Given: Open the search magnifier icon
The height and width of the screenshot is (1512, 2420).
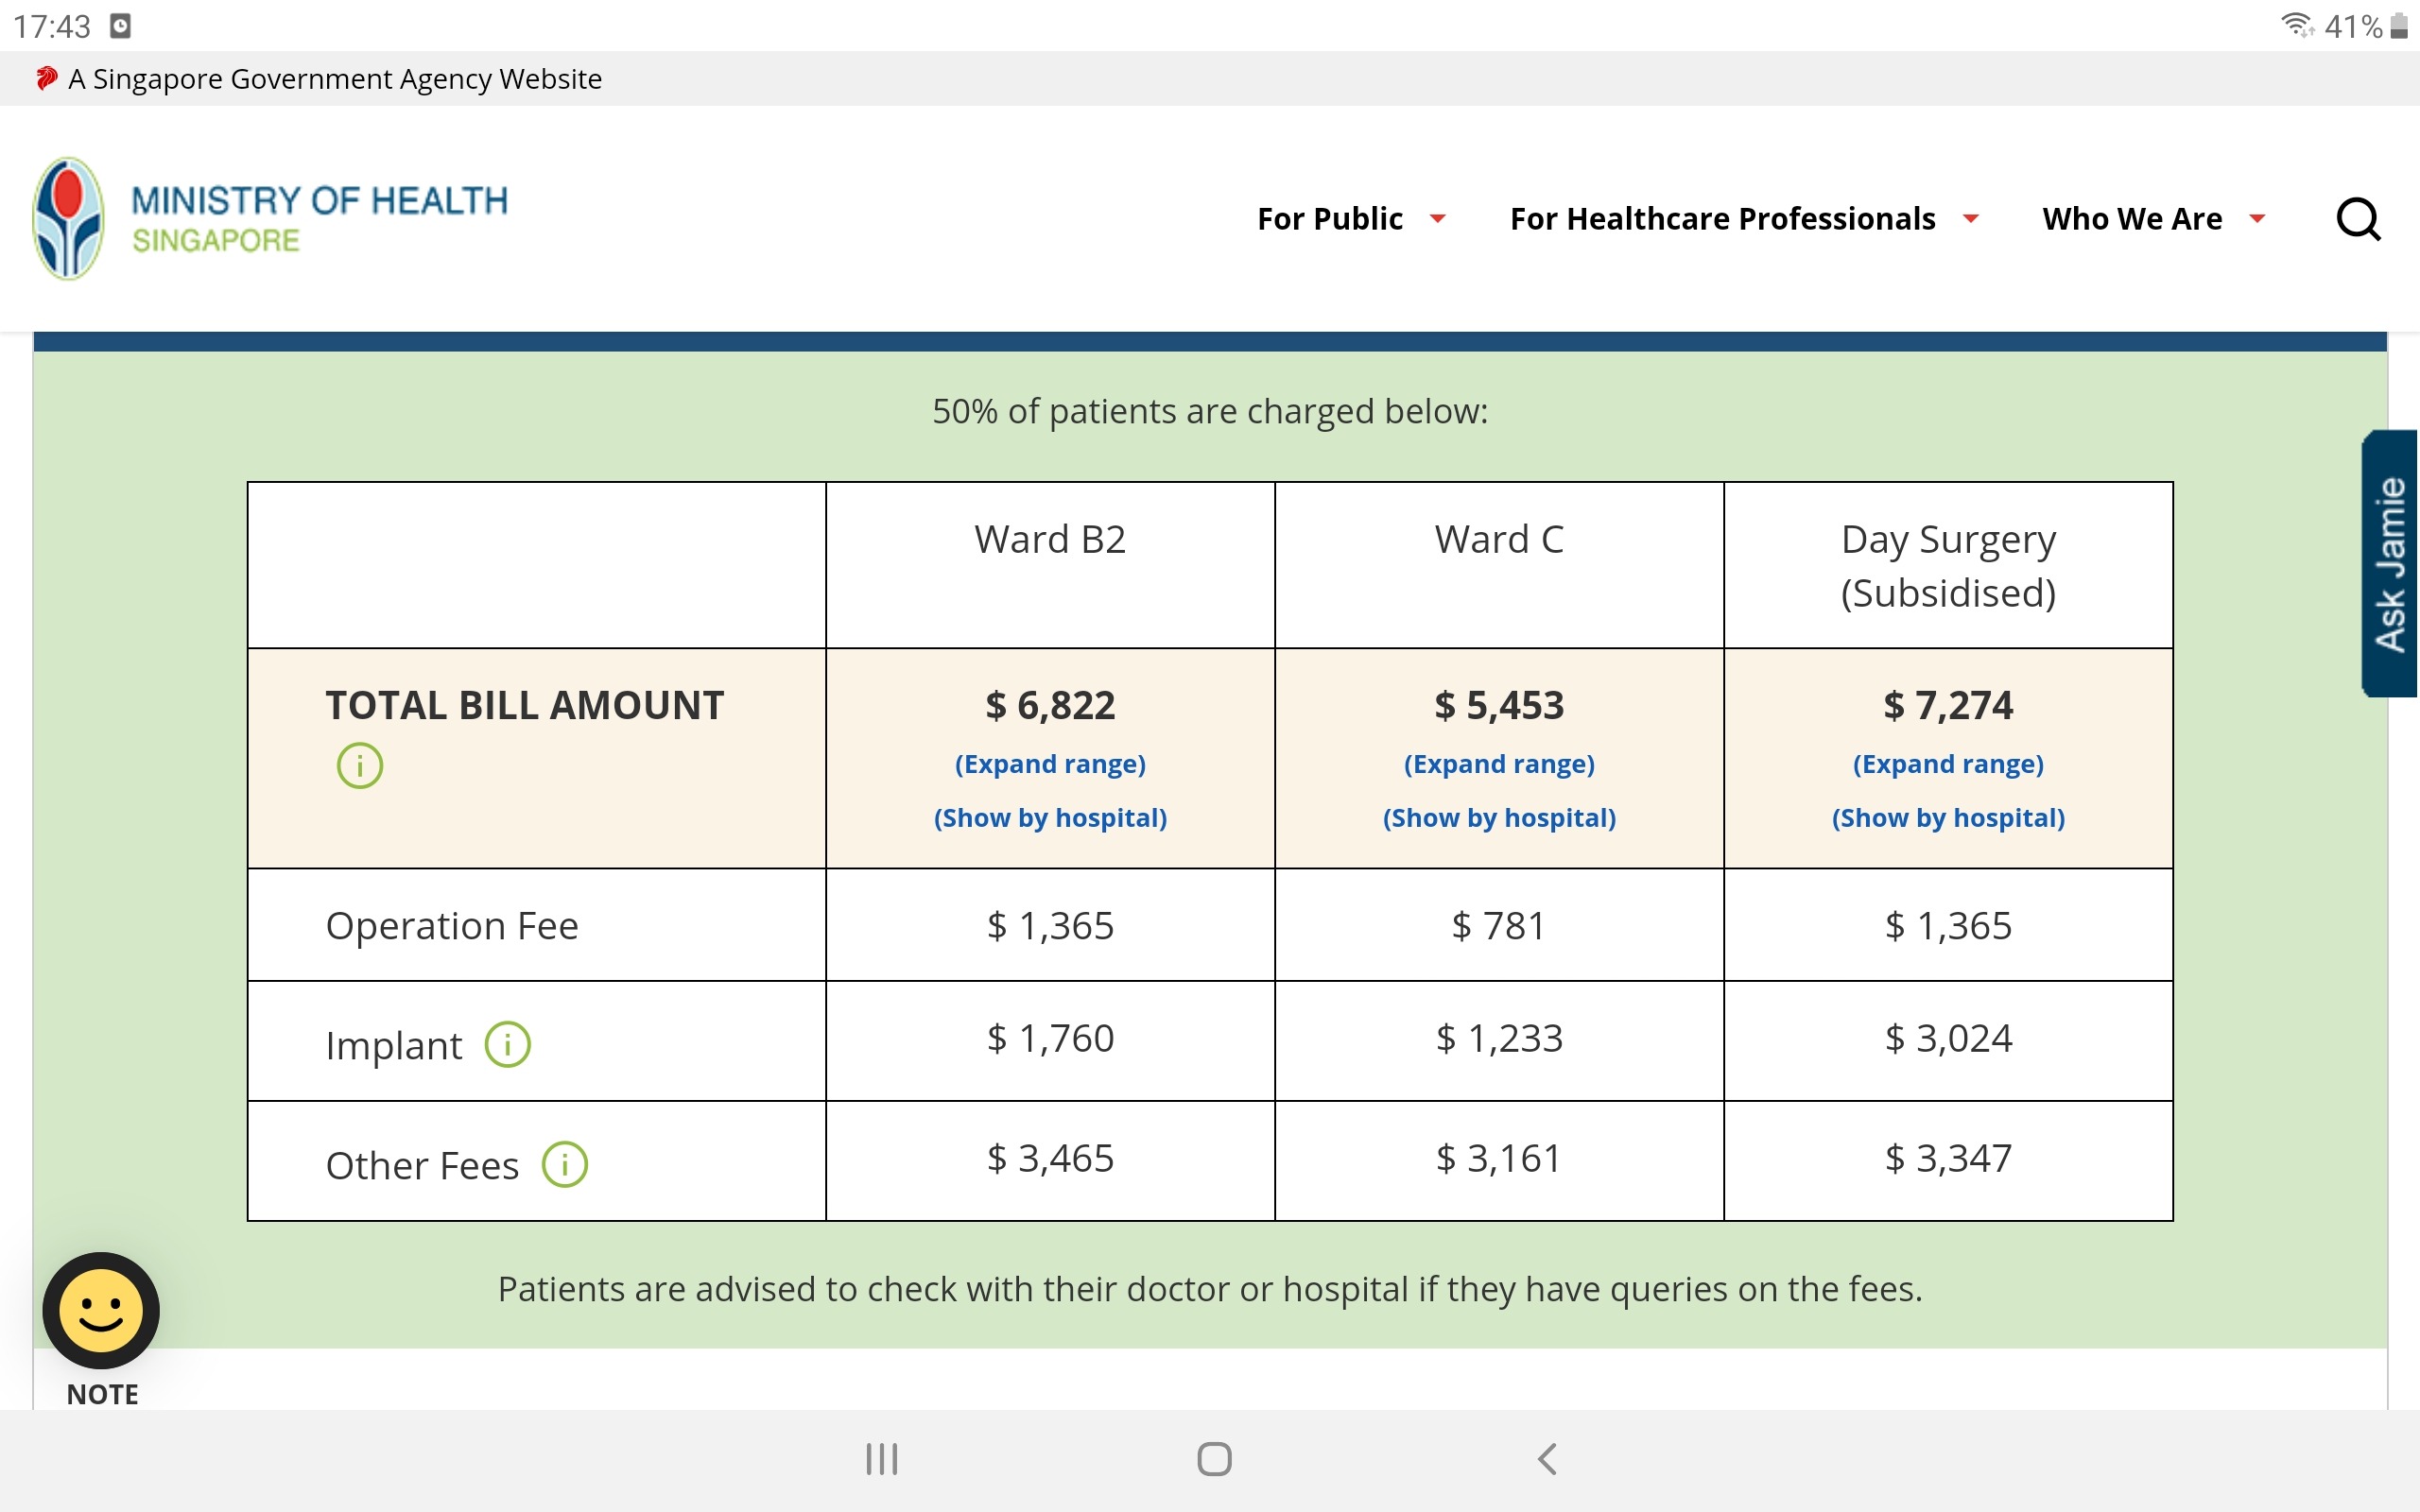Looking at the screenshot, I should click(x=2357, y=219).
